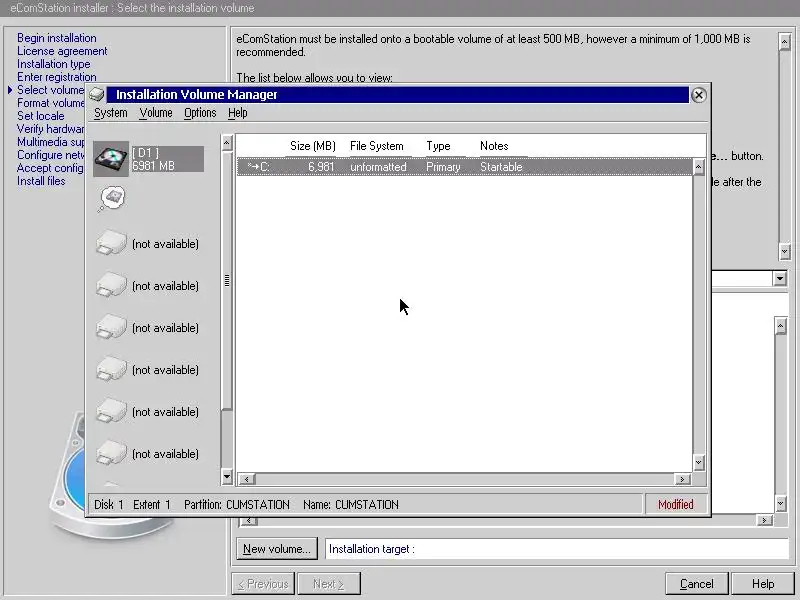Click 'Partition: CUMSTATION' in the status bar
800x600 pixels.
point(237,505)
